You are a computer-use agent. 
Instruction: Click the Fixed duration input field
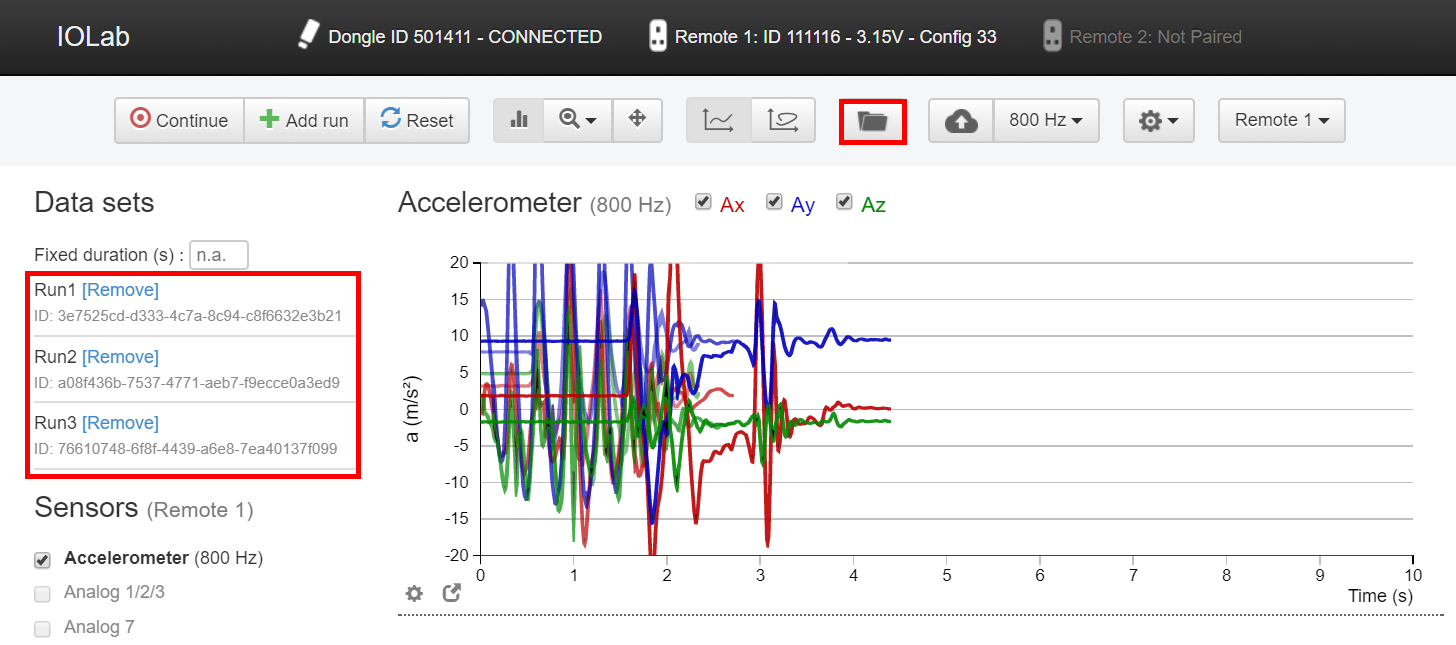[218, 255]
